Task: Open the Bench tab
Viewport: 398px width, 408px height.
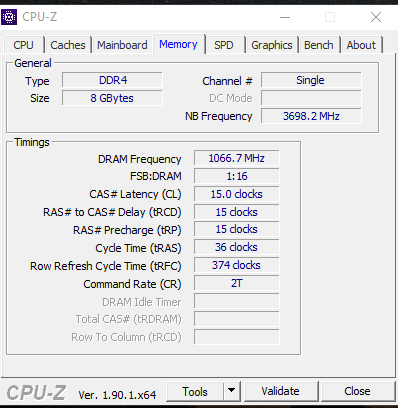Action: pos(319,45)
